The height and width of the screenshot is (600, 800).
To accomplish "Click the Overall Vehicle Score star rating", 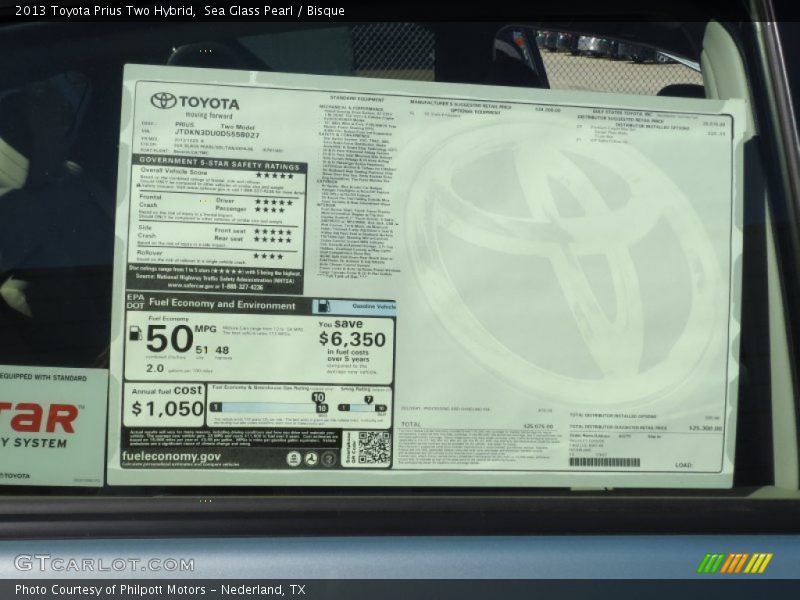I will point(273,175).
